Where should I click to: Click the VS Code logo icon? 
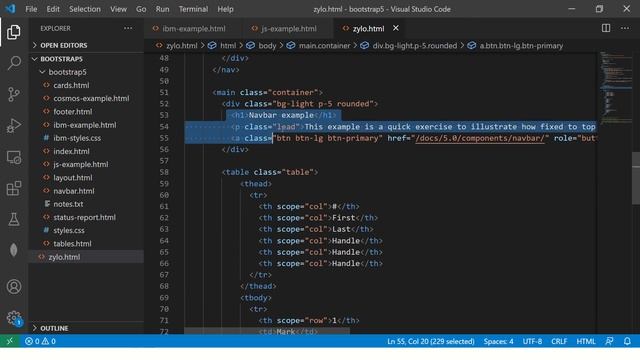click(x=10, y=9)
